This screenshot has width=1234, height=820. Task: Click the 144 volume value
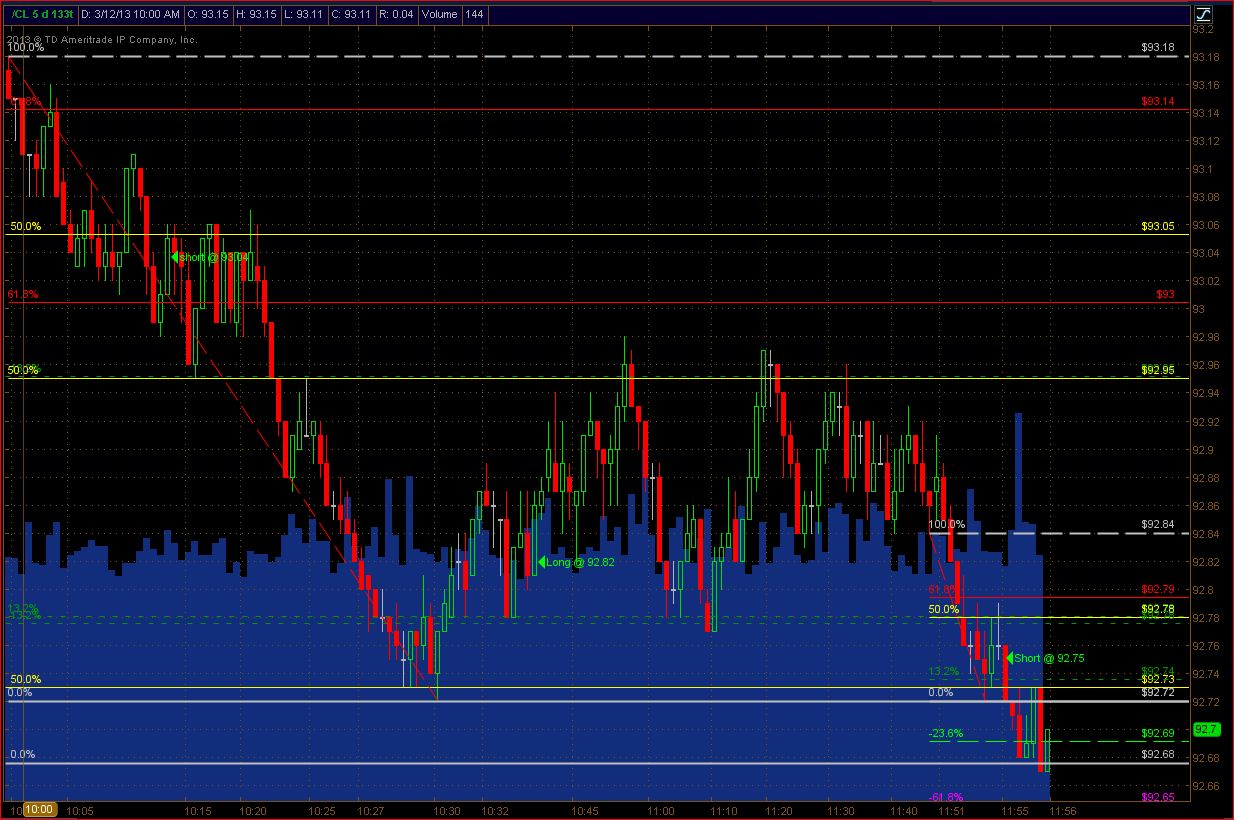click(475, 14)
